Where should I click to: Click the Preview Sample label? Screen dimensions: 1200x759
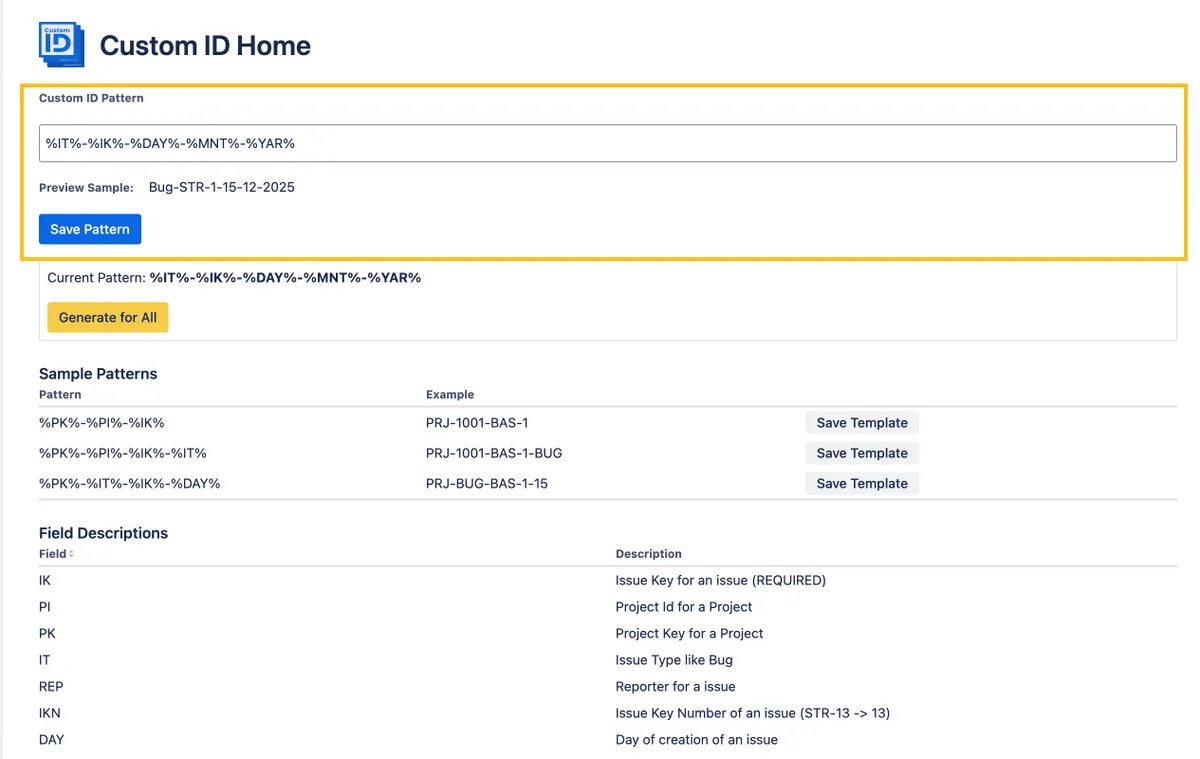pos(86,188)
